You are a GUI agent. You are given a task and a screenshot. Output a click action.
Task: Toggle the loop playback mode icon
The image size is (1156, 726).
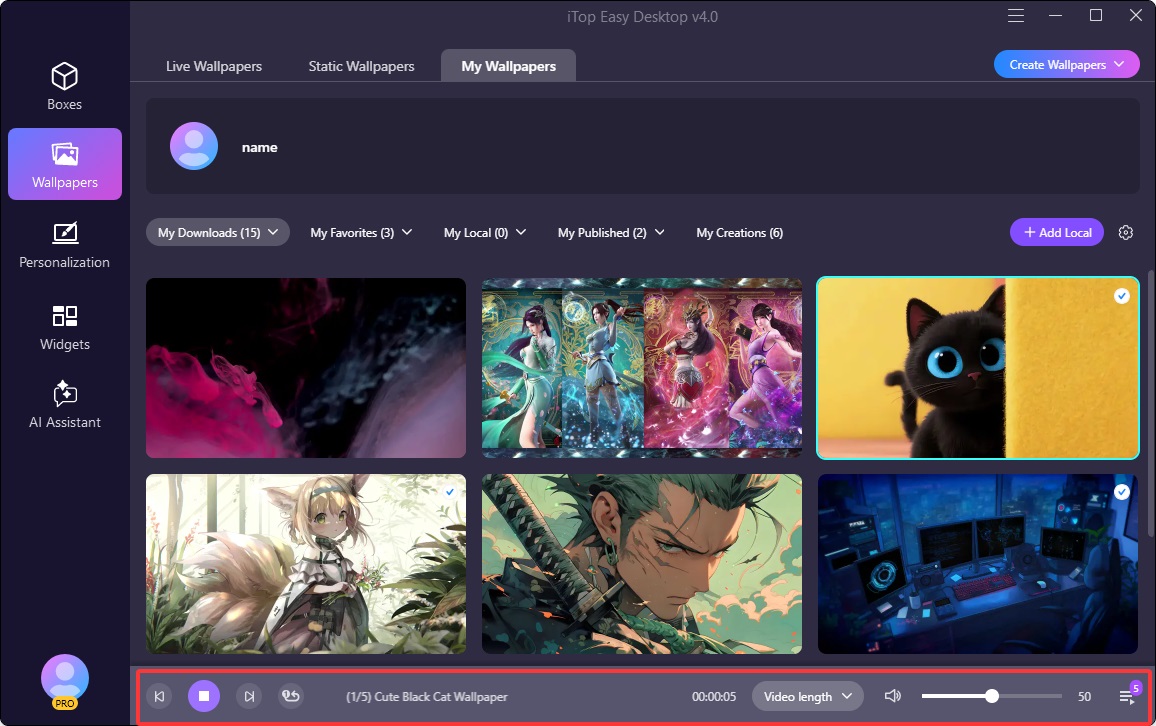[x=291, y=696]
